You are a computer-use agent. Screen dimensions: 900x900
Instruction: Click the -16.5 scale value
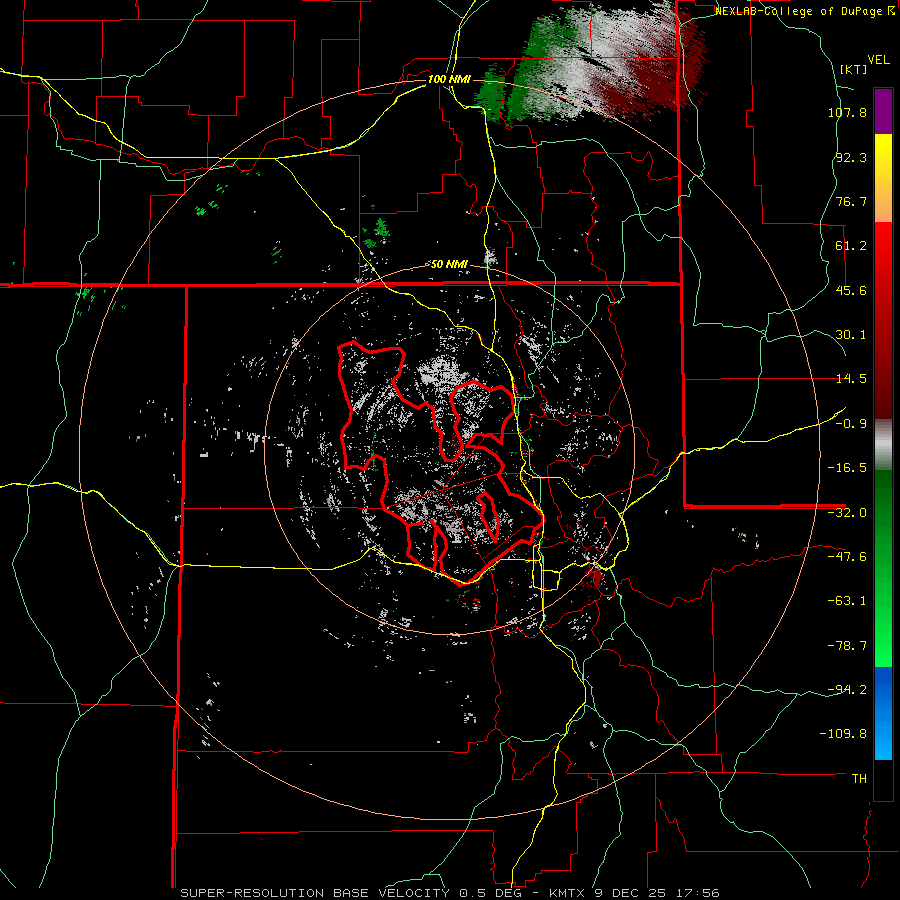pos(847,468)
